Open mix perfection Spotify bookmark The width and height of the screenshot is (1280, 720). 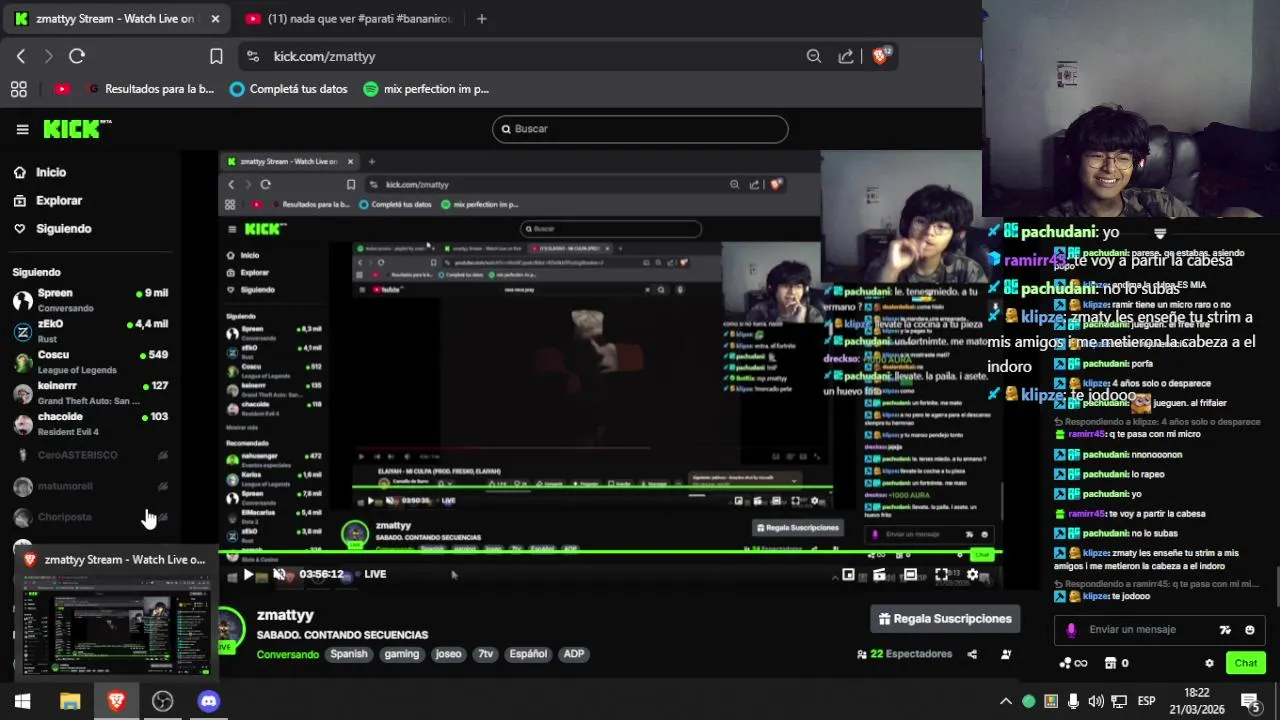click(427, 89)
